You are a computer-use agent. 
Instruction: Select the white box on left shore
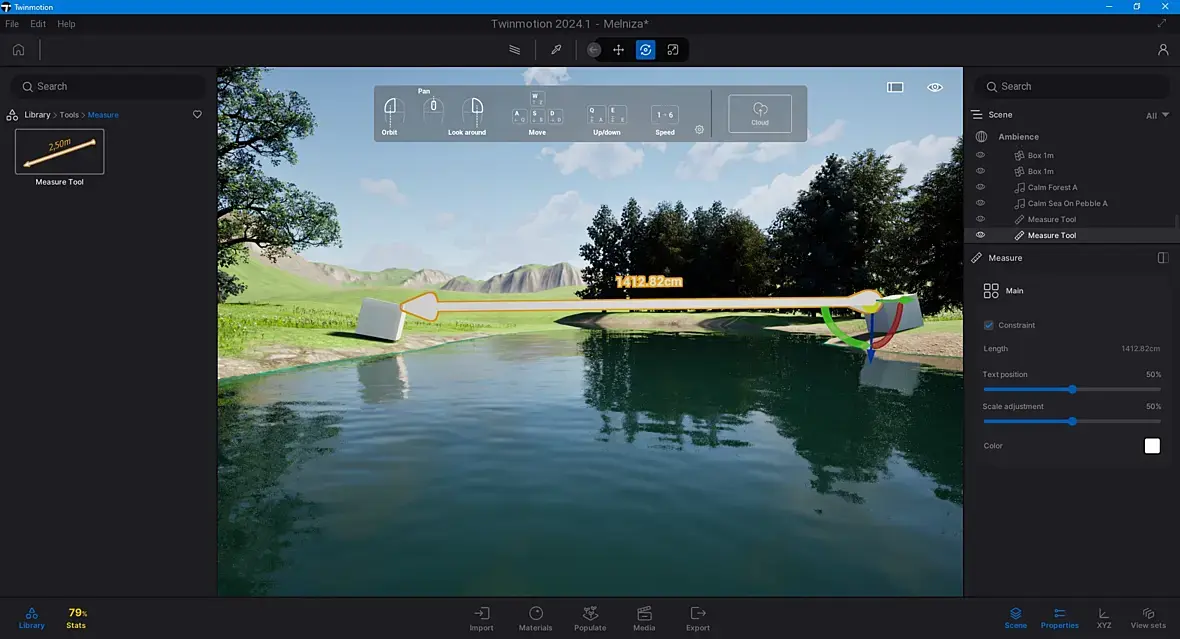point(380,318)
